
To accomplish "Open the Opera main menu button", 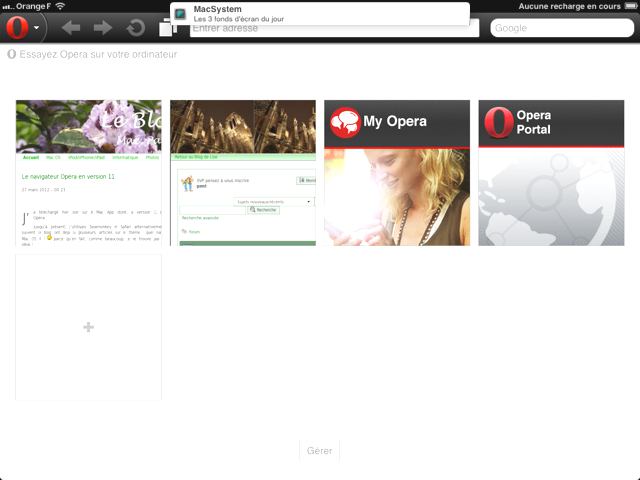I will tap(23, 28).
